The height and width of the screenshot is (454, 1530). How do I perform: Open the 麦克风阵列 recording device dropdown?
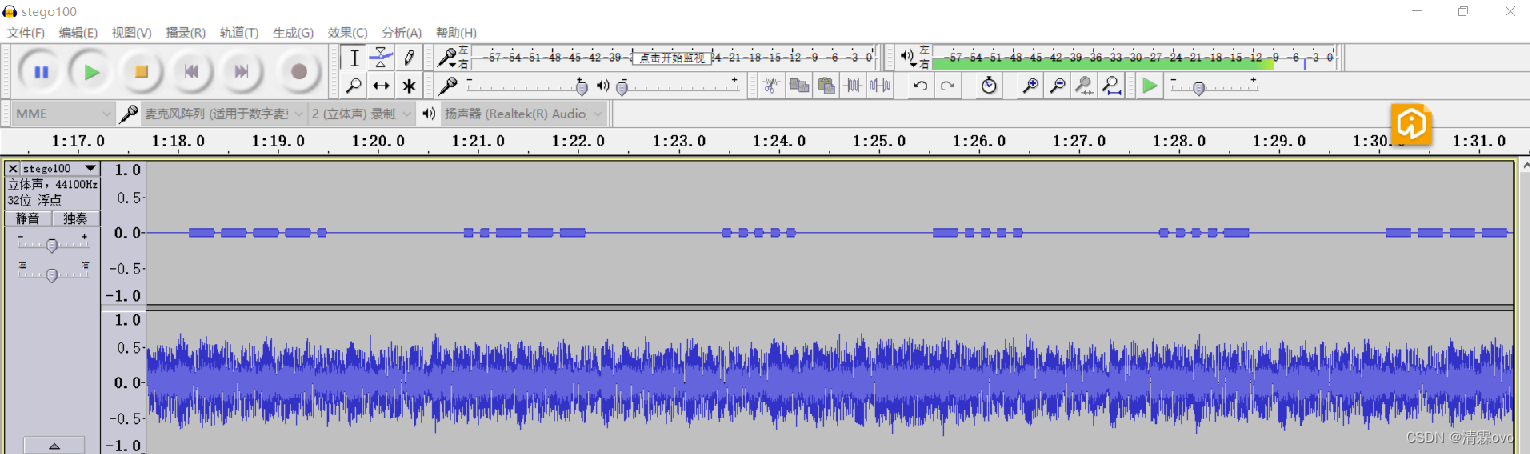222,114
